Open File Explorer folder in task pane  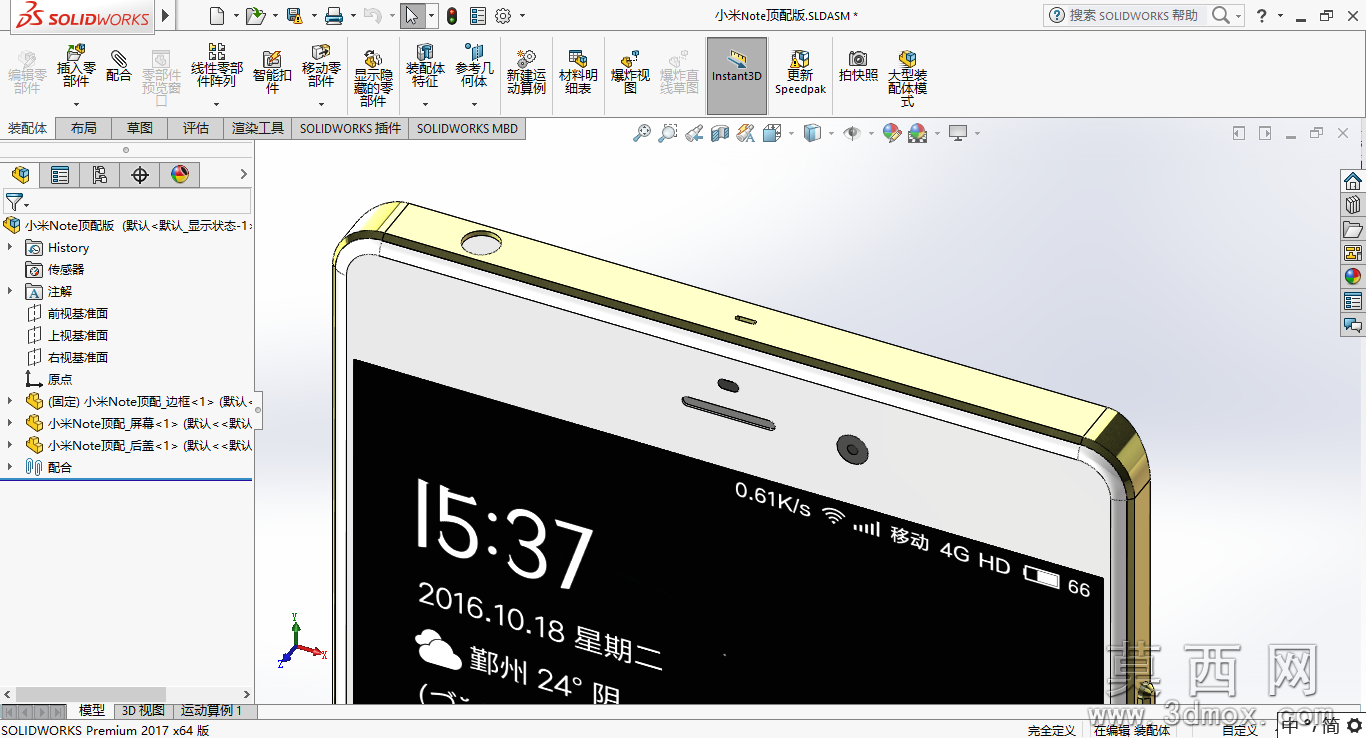pyautogui.click(x=1353, y=229)
